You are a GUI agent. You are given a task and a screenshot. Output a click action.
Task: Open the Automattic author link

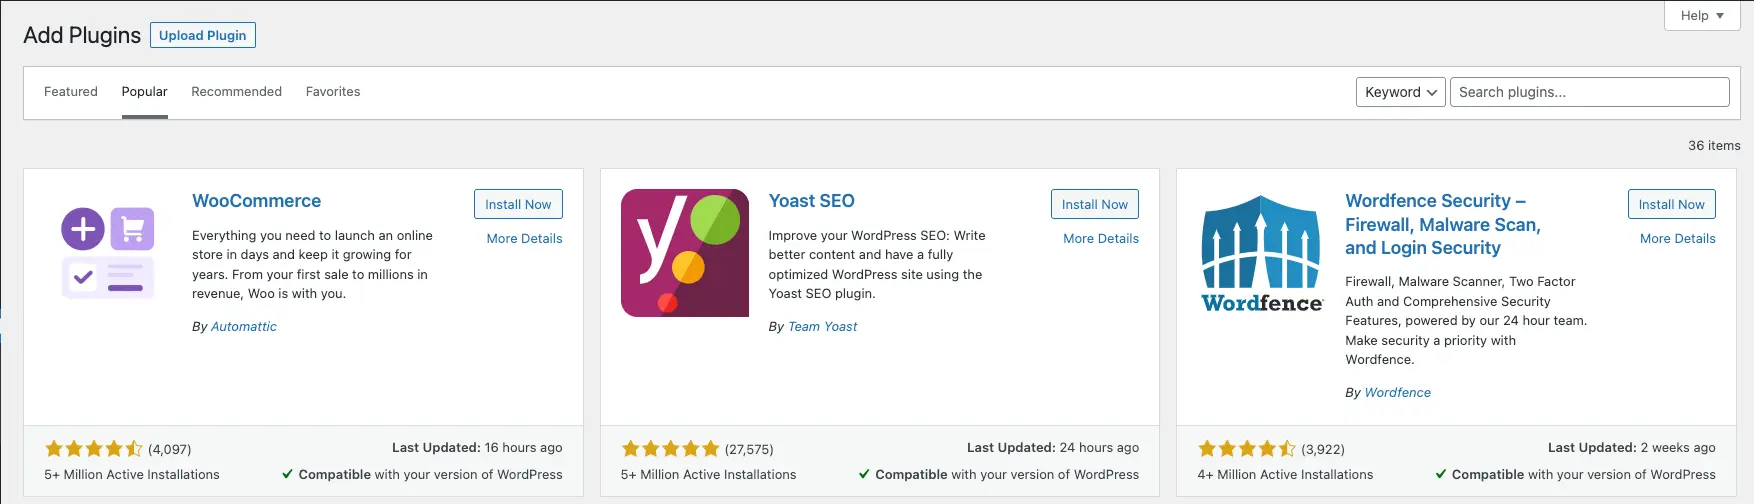(244, 326)
